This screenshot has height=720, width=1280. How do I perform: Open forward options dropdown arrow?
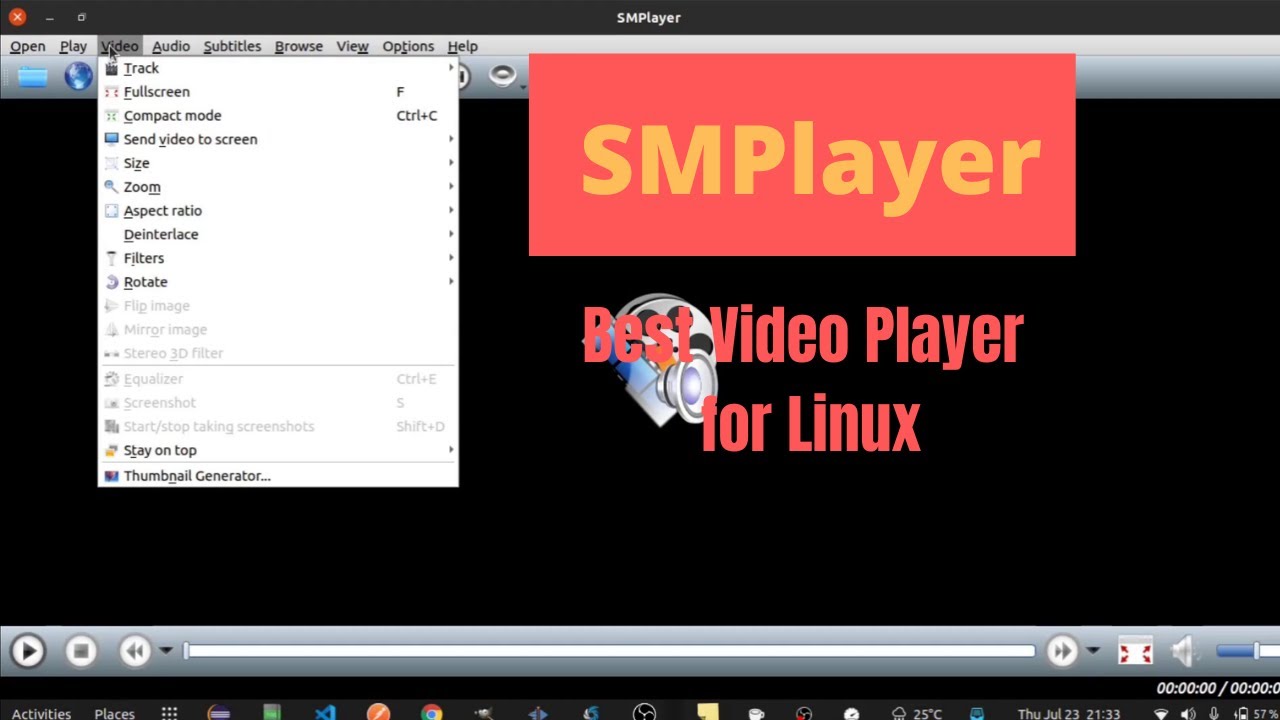click(x=1093, y=651)
